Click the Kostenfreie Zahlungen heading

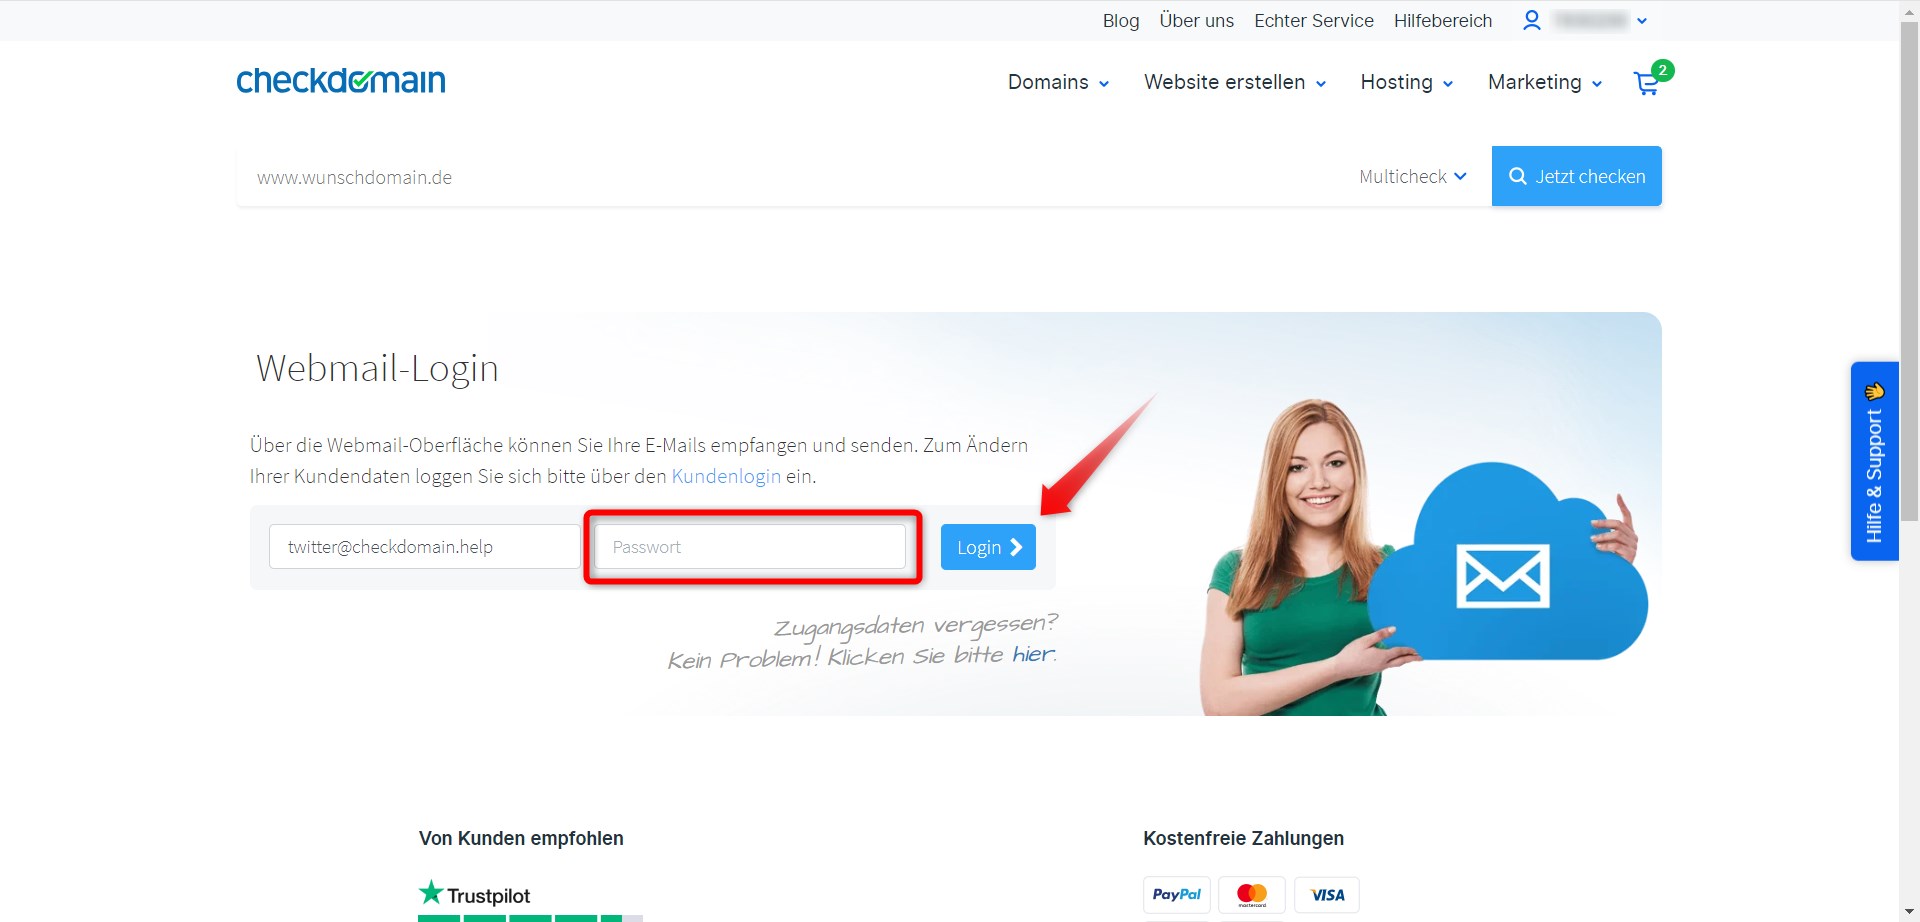point(1243,838)
